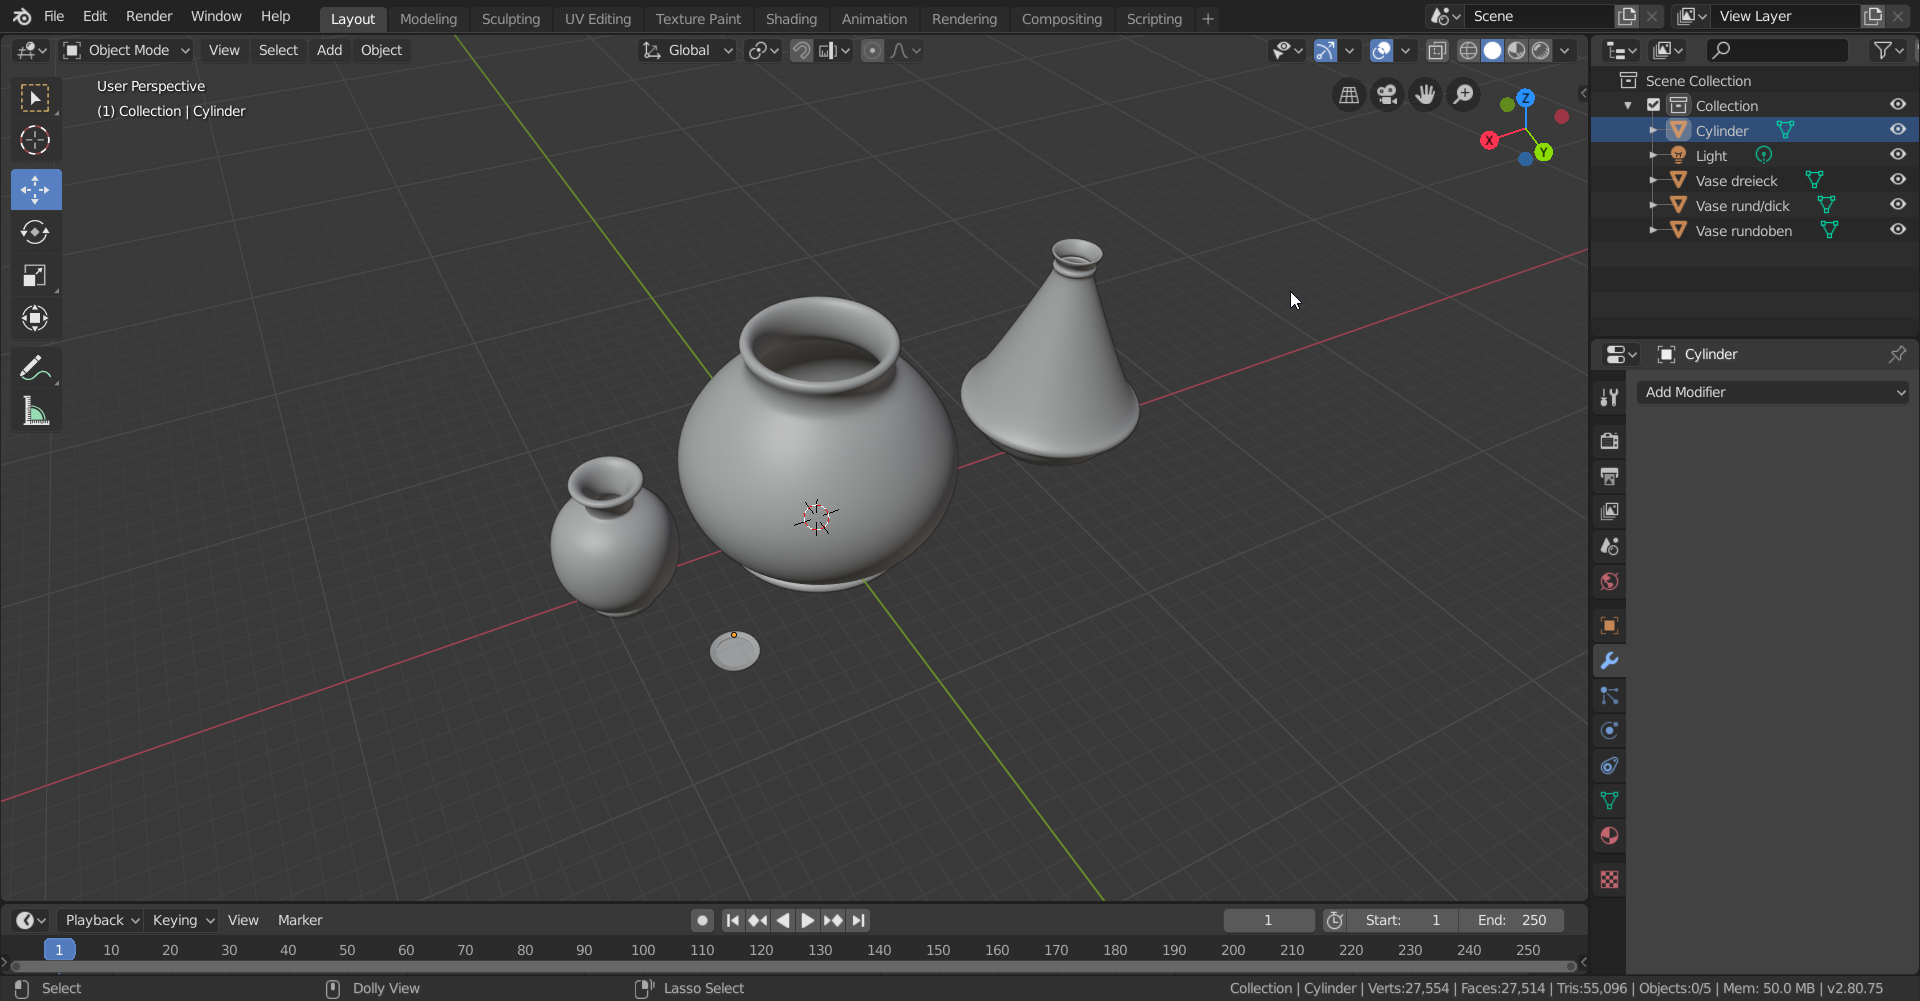Open Object properties tab
1920x1001 pixels.
(x=1609, y=626)
